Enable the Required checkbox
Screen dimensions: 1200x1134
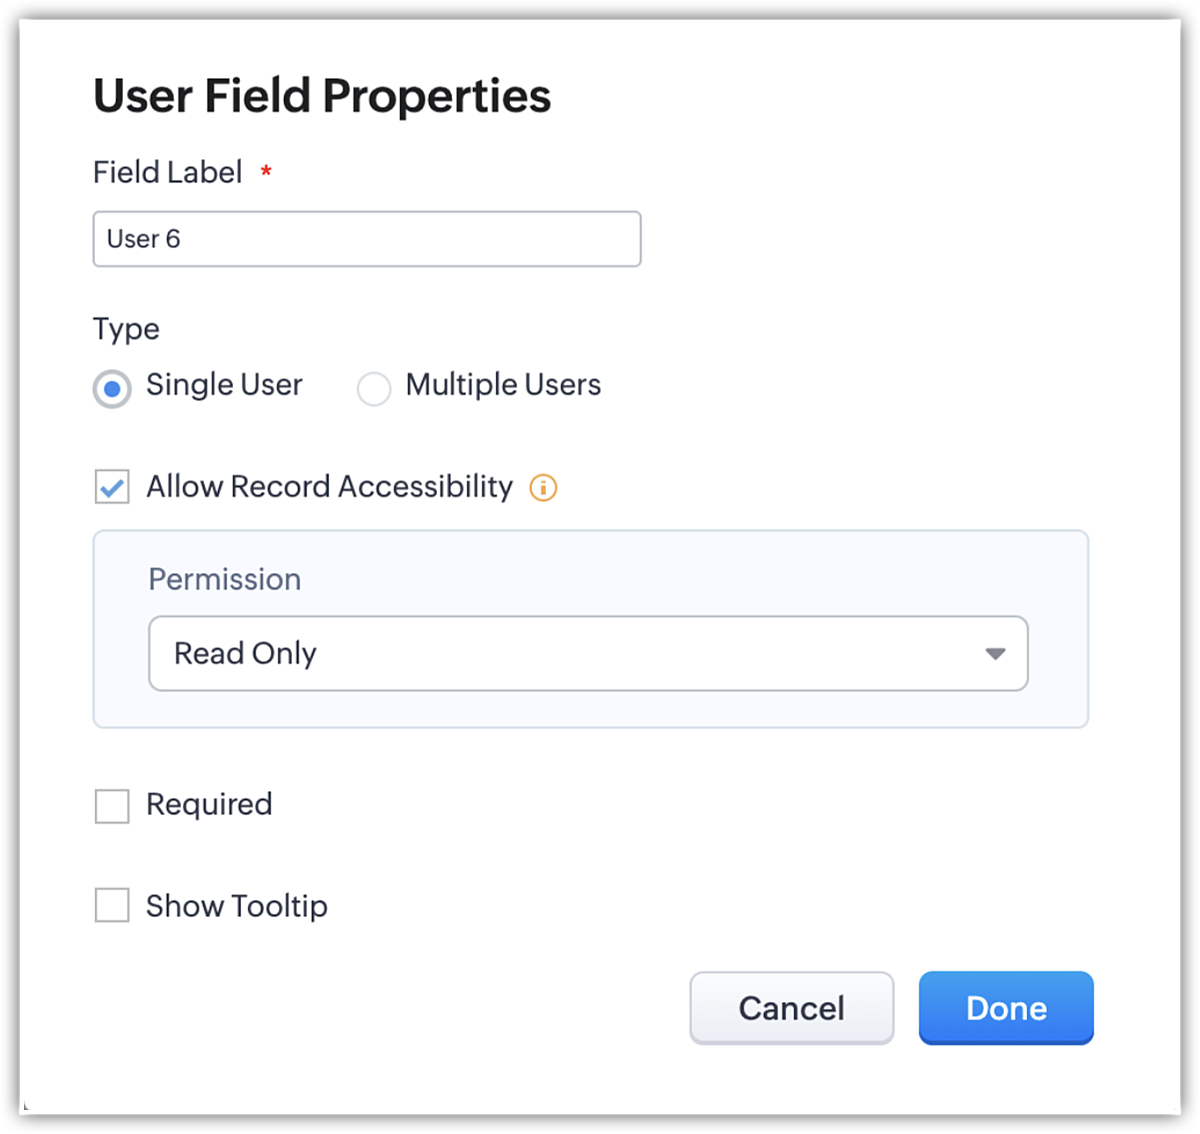click(112, 806)
